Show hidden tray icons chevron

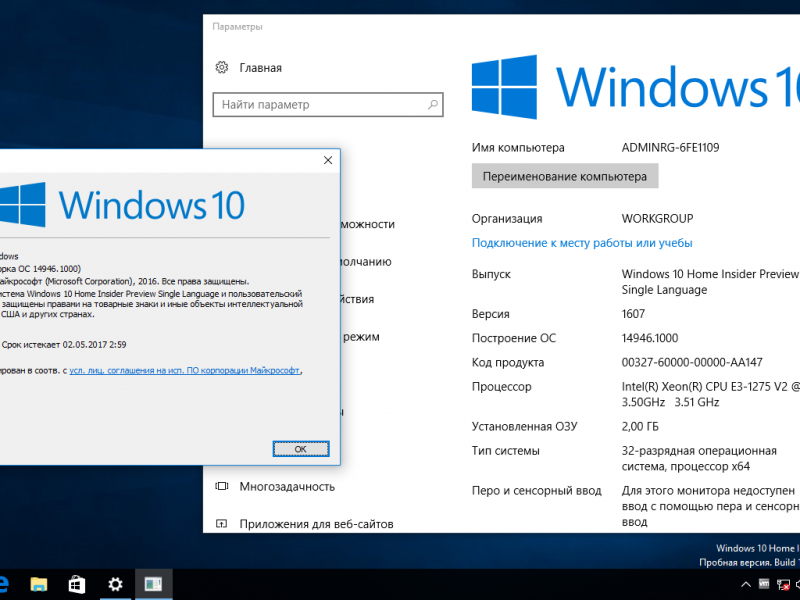746,585
